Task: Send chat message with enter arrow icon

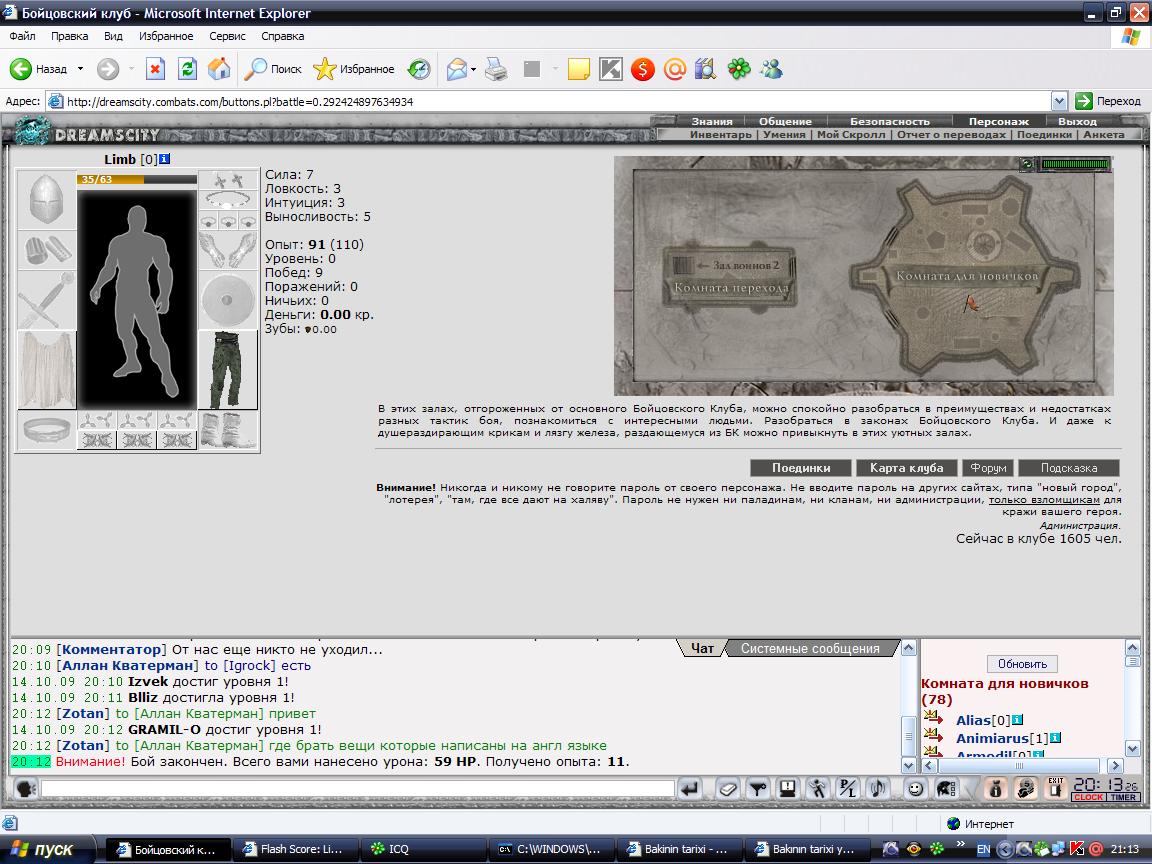Action: tap(689, 789)
